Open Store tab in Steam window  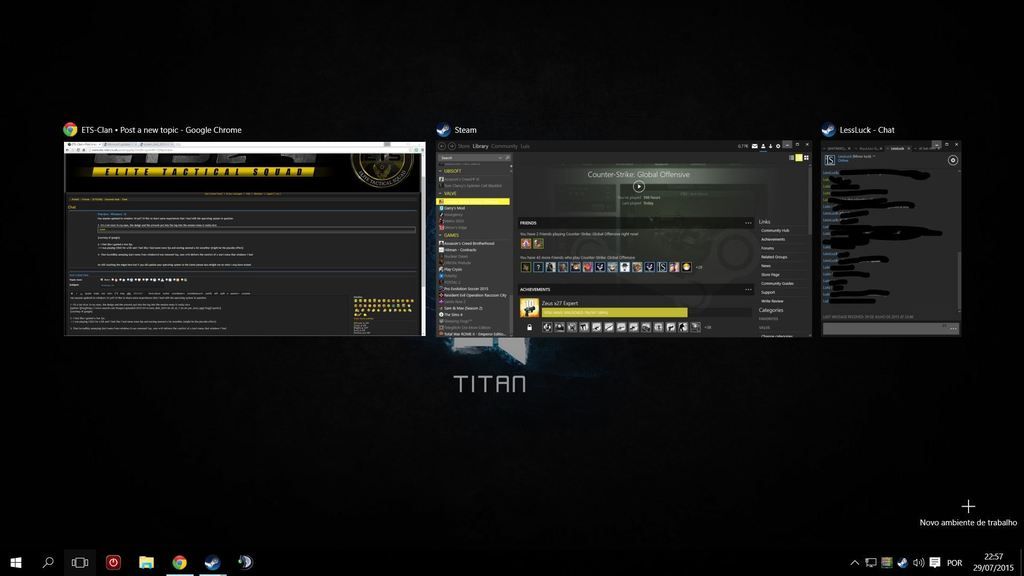coord(464,146)
